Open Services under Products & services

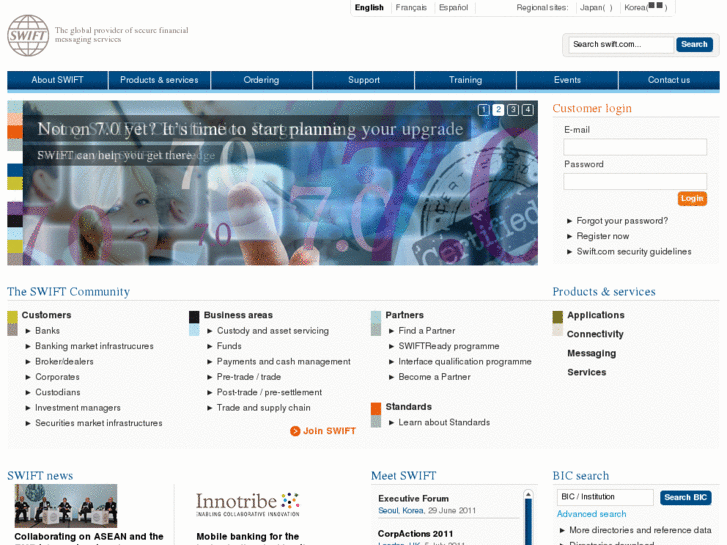[x=587, y=372]
